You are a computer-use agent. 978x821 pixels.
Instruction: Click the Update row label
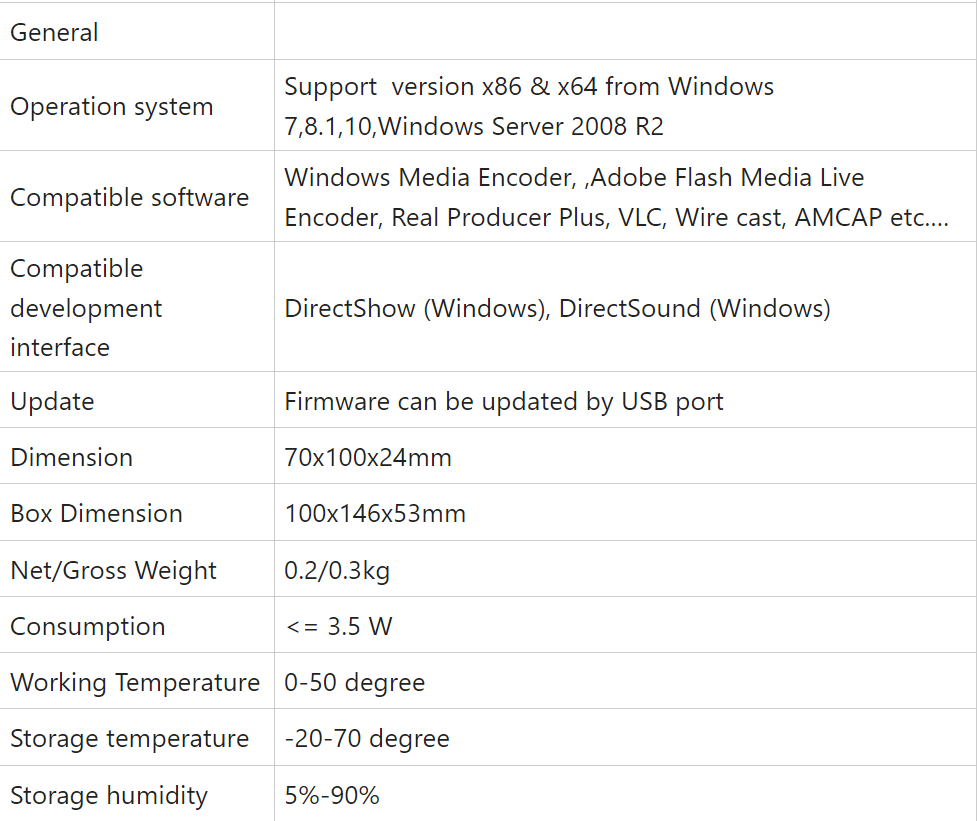click(x=52, y=401)
